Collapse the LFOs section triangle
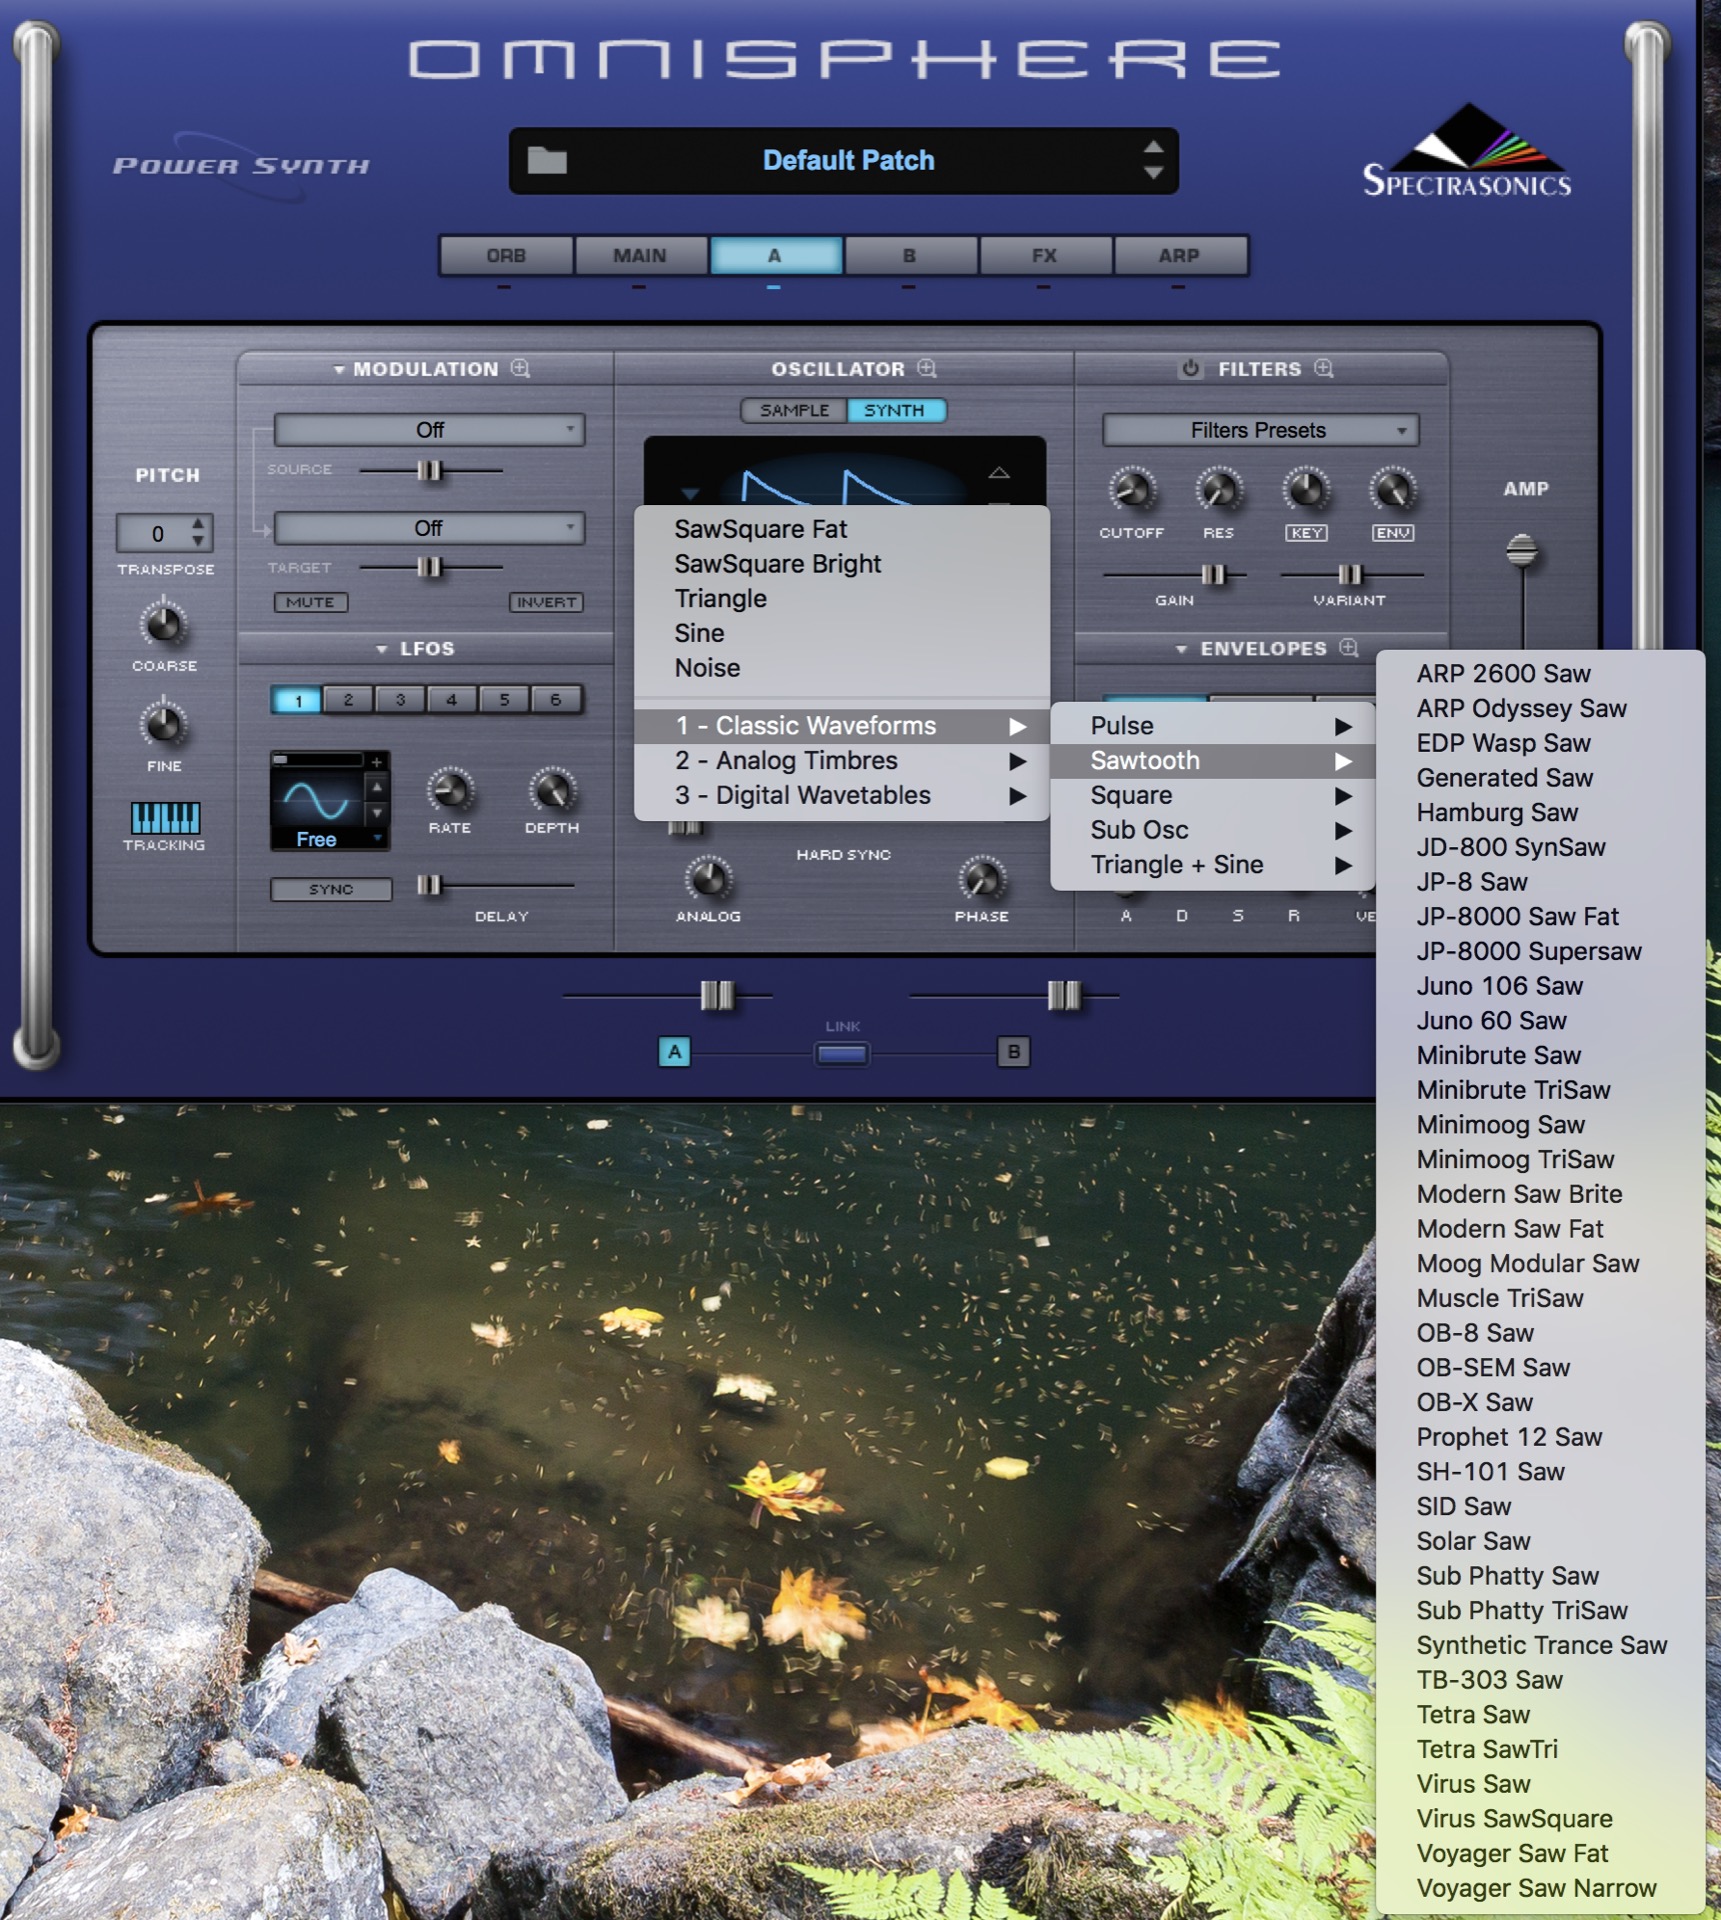The width and height of the screenshot is (1721, 1920). pyautogui.click(x=381, y=649)
